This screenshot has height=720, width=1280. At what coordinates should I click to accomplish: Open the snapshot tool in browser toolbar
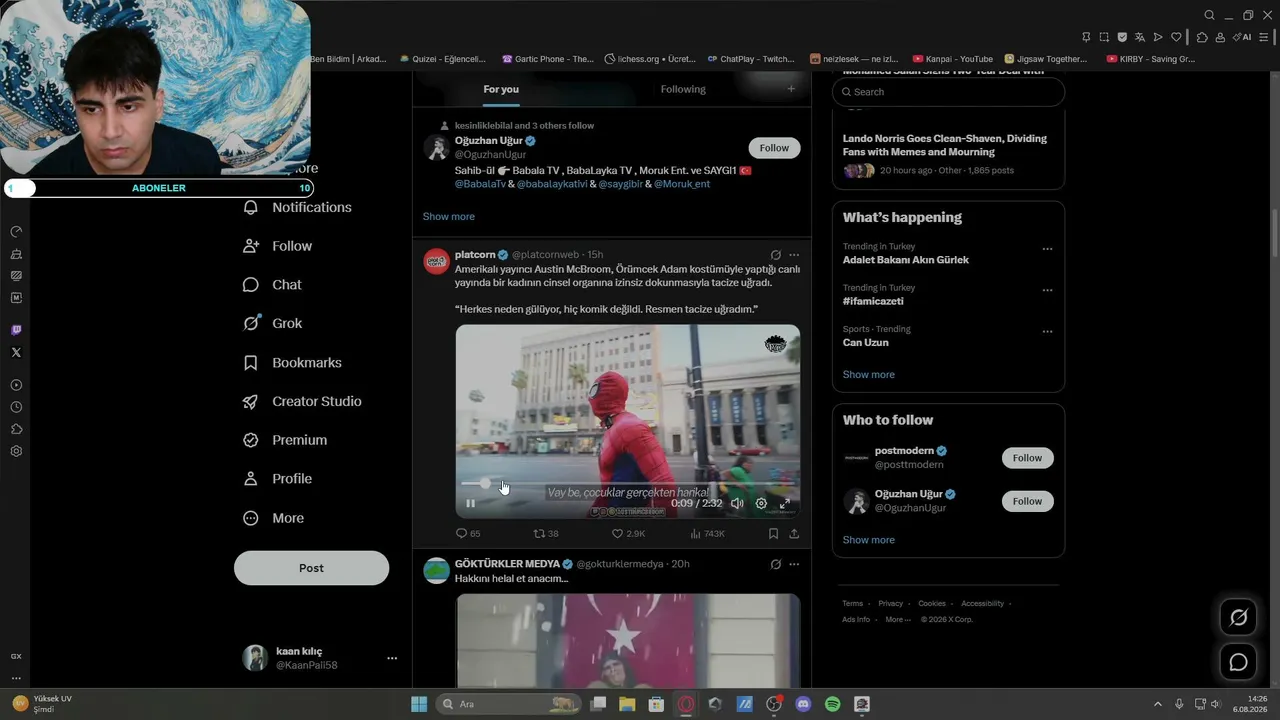coord(1104,37)
